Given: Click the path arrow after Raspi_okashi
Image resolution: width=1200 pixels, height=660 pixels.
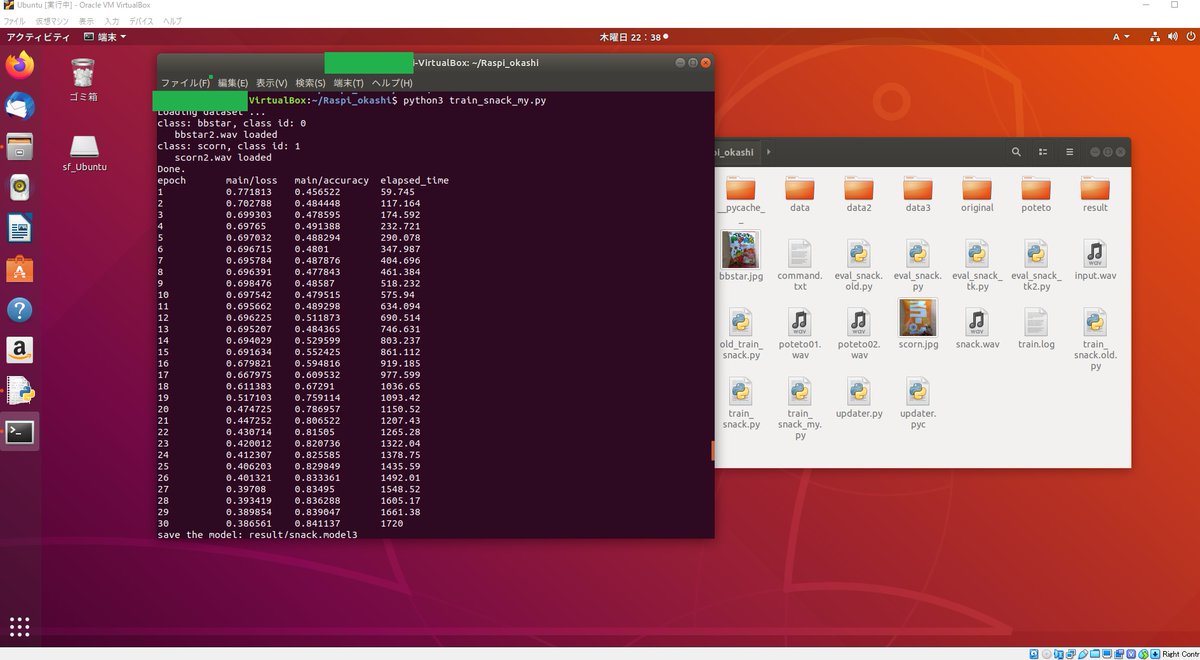Looking at the screenshot, I should [768, 152].
